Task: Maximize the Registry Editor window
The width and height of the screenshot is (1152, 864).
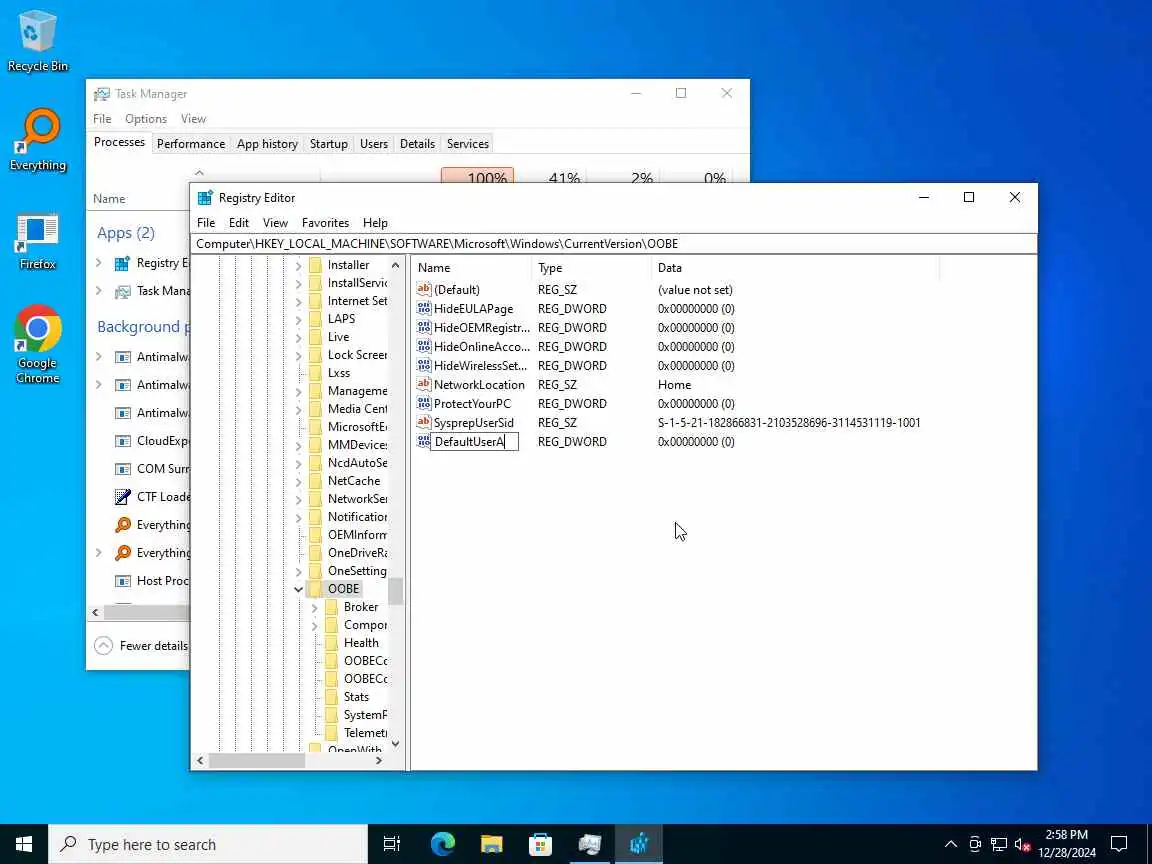Action: point(969,198)
